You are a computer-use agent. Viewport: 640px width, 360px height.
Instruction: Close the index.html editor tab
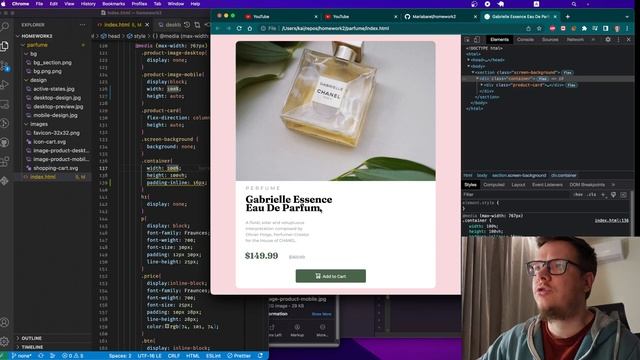point(147,25)
